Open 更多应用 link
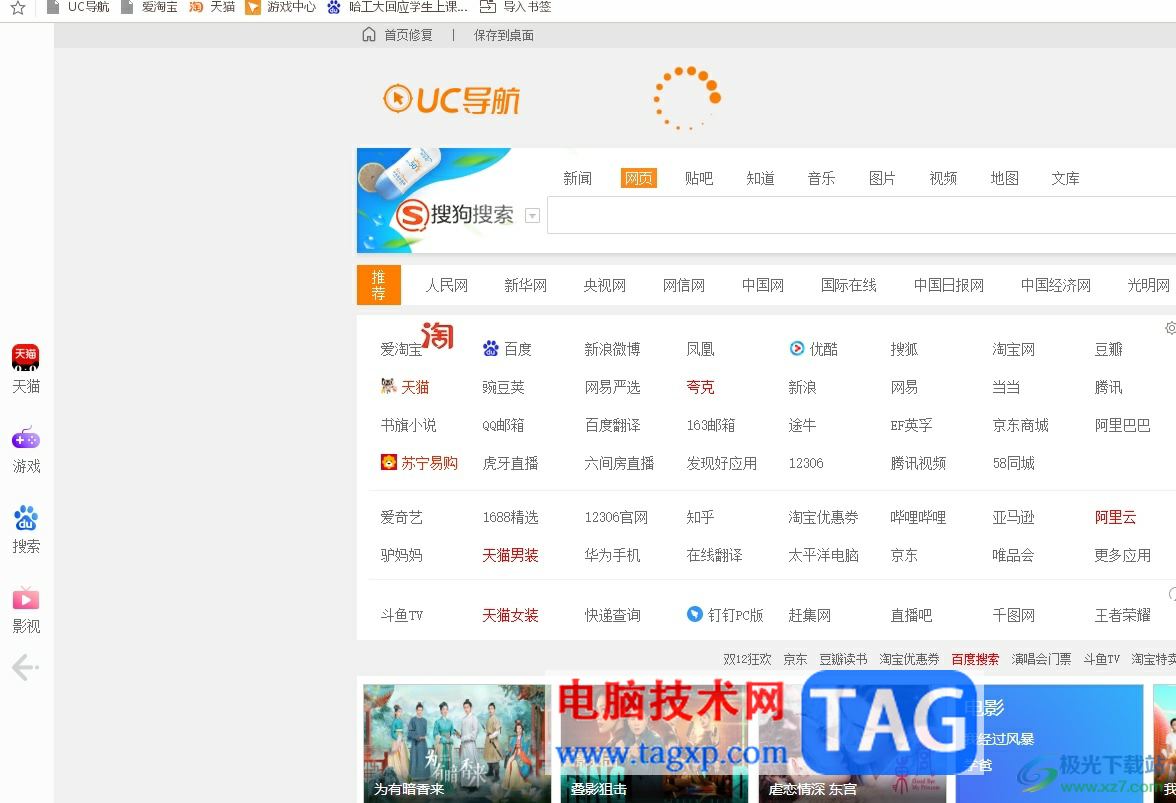Image resolution: width=1176 pixels, height=803 pixels. (x=1123, y=556)
